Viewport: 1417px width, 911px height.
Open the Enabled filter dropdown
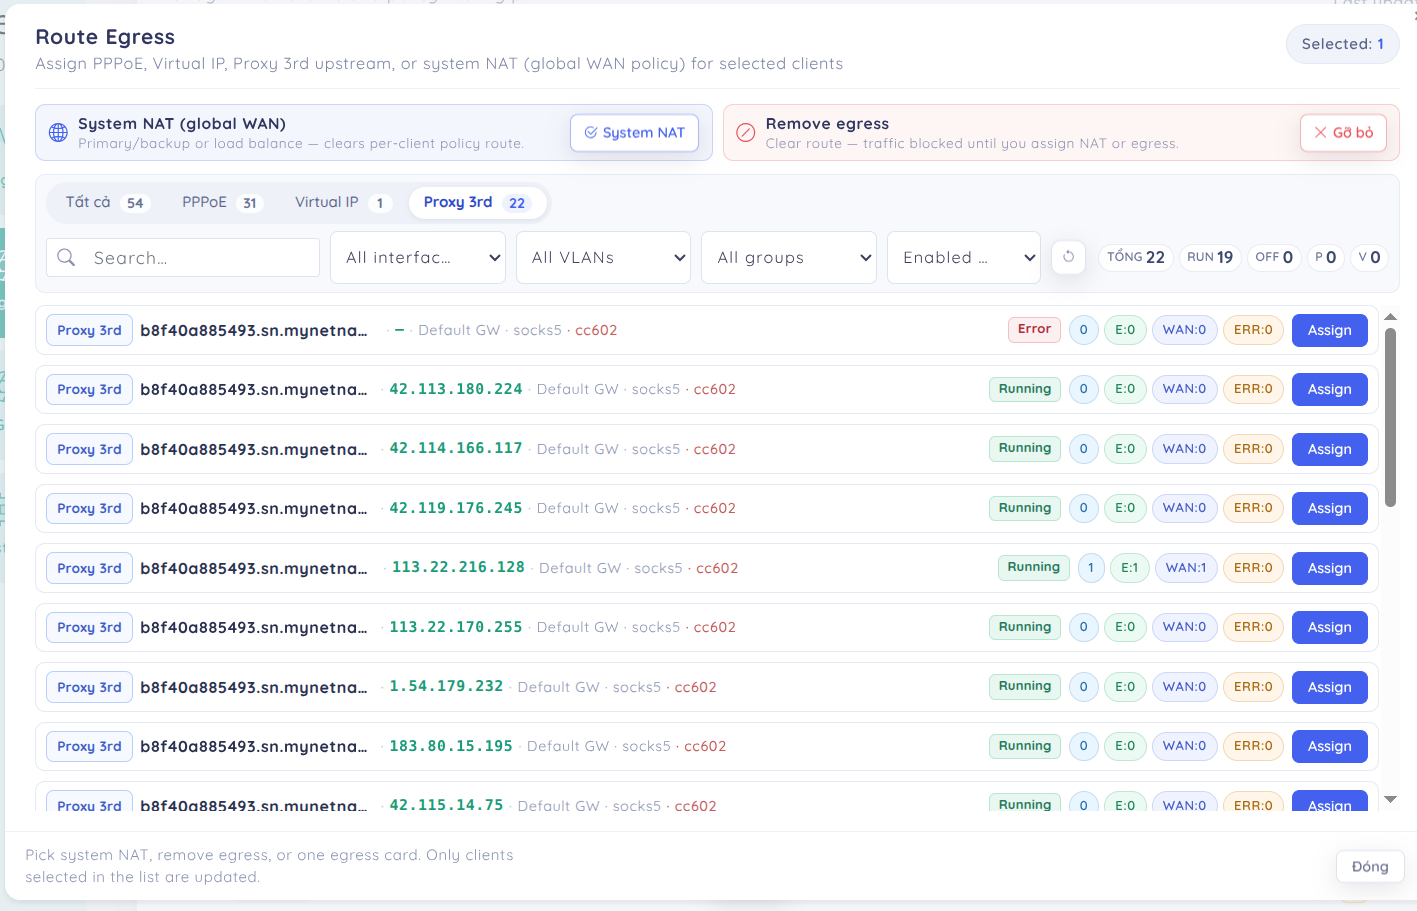964,257
